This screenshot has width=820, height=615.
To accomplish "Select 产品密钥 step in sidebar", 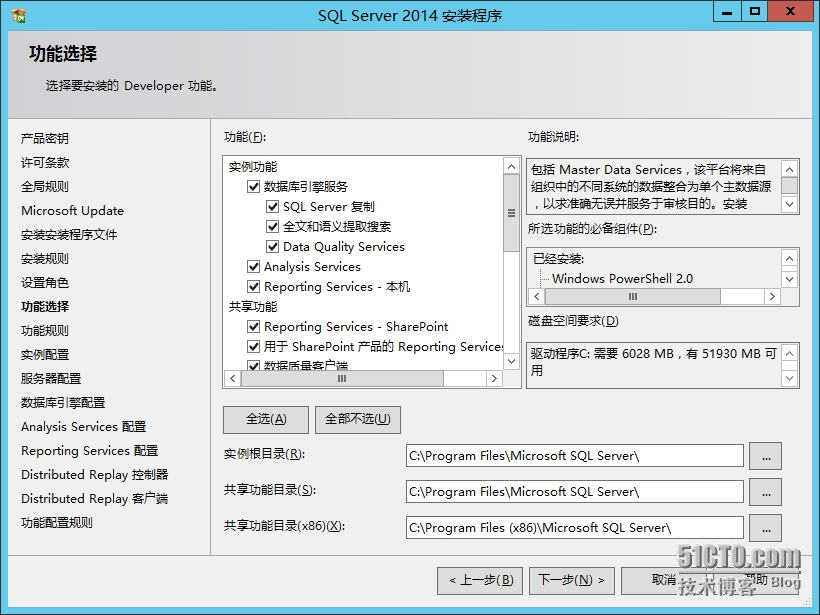I will click(x=45, y=139).
